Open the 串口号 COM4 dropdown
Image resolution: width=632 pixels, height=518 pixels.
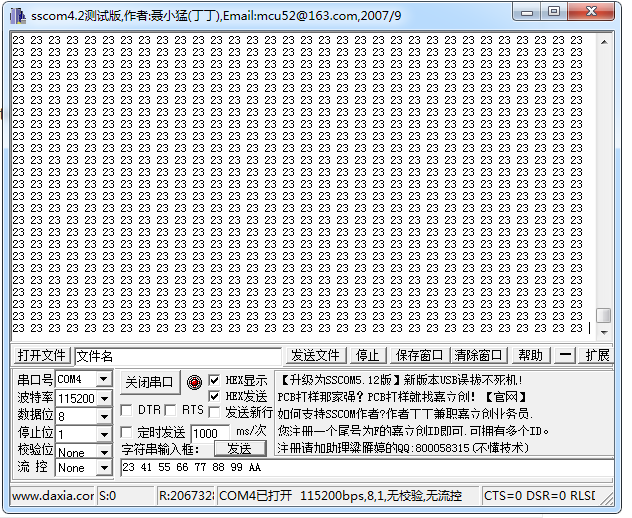coord(104,379)
